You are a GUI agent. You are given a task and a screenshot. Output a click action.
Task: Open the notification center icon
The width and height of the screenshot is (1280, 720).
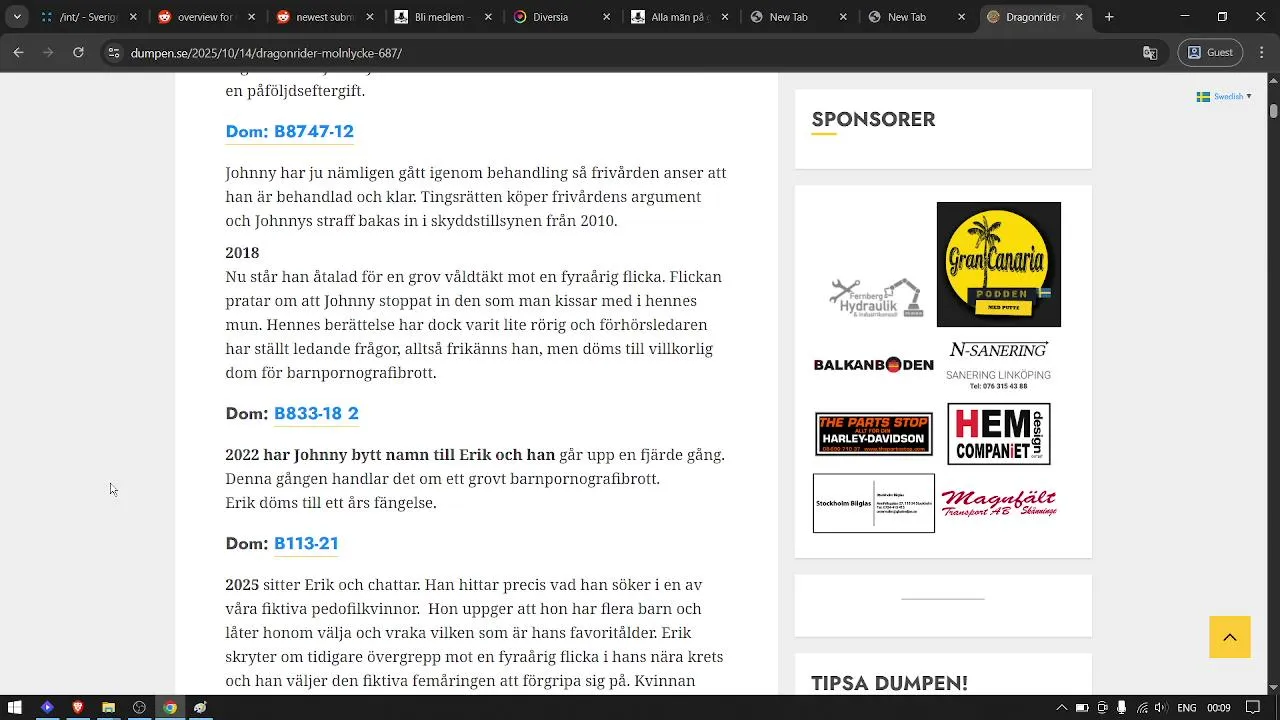pos(1252,708)
